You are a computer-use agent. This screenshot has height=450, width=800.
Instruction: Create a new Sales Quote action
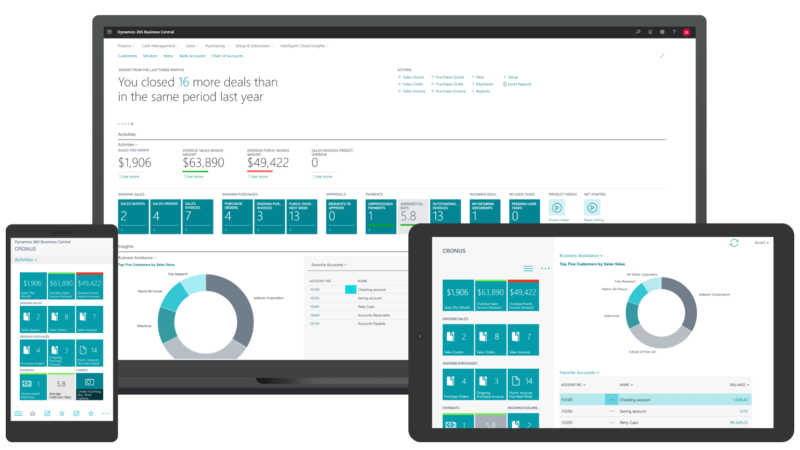click(411, 77)
